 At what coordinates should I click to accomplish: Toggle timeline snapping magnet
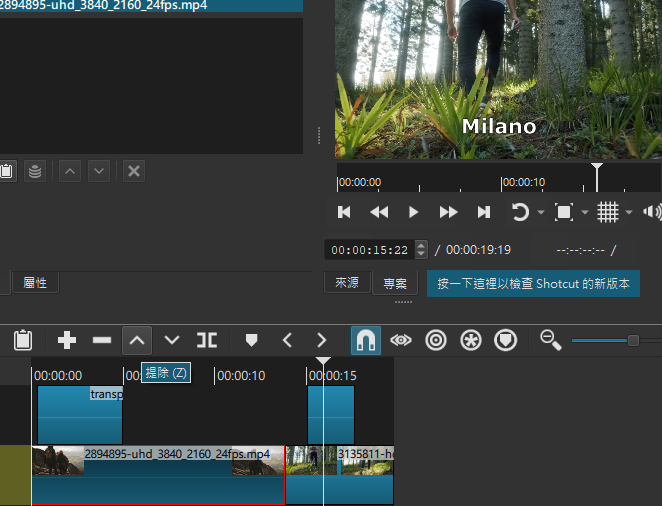click(366, 340)
